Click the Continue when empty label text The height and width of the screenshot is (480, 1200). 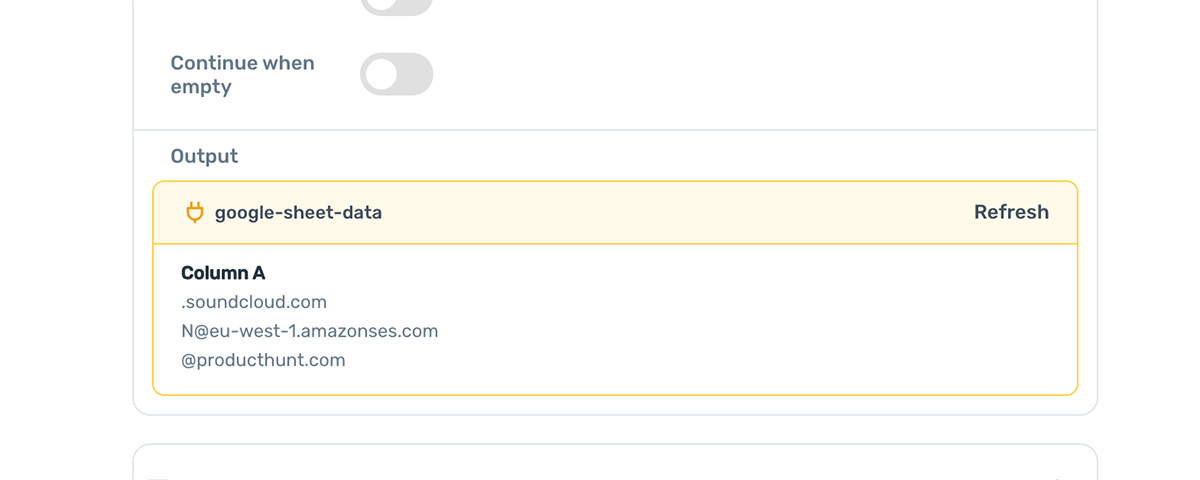(x=242, y=75)
